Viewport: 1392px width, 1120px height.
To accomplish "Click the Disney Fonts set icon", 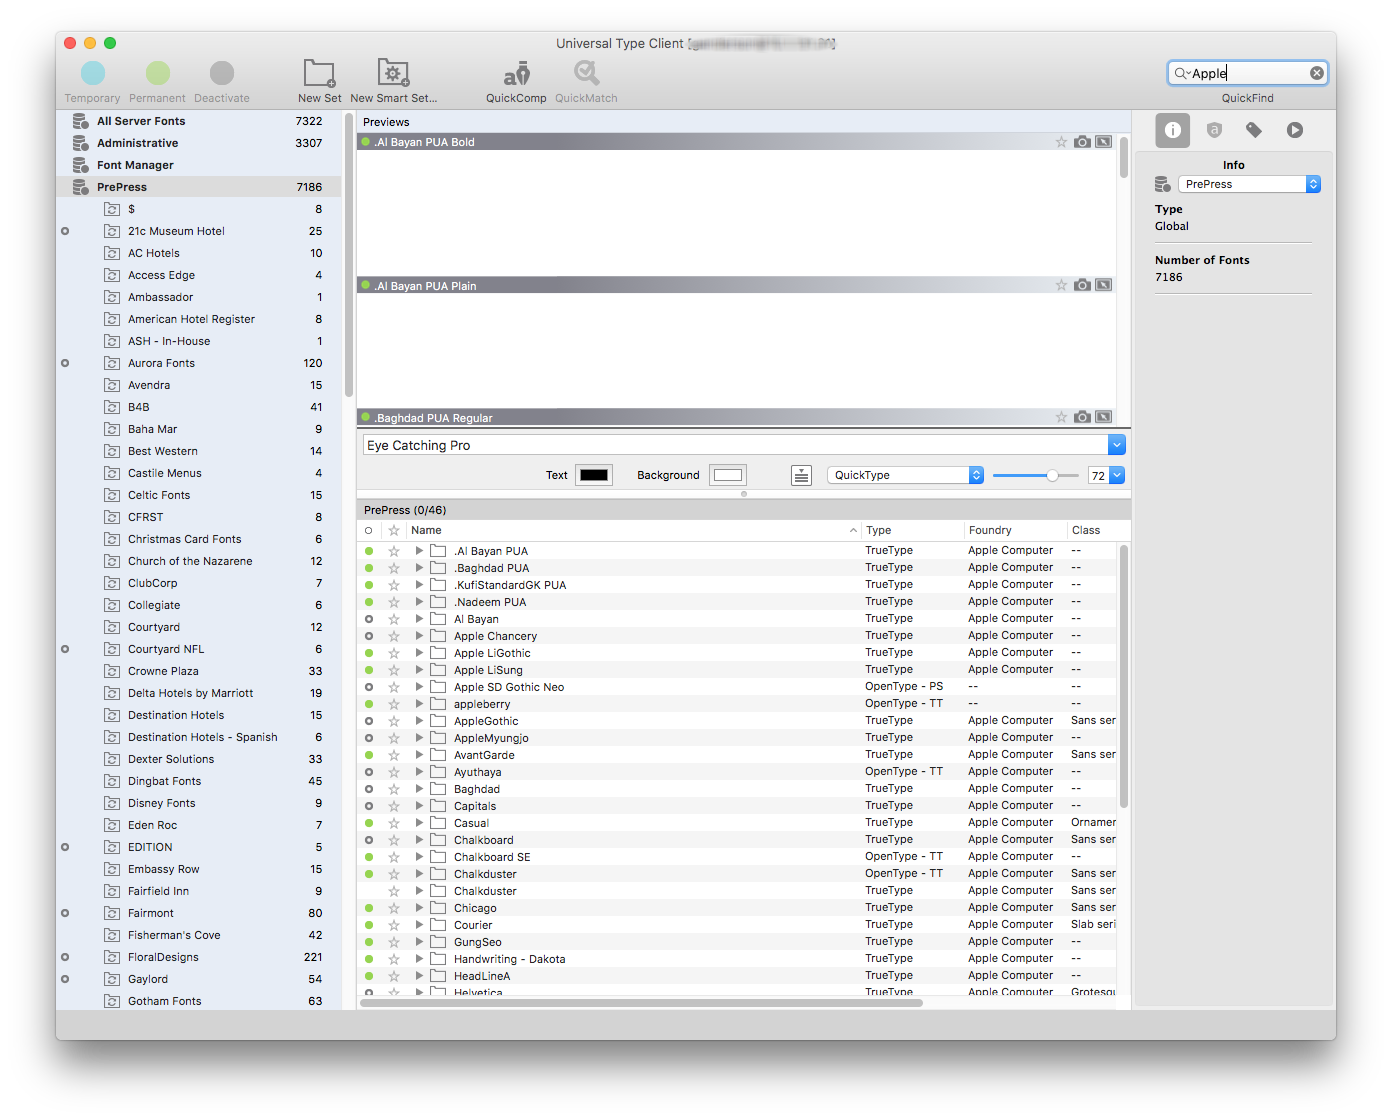I will tap(112, 803).
